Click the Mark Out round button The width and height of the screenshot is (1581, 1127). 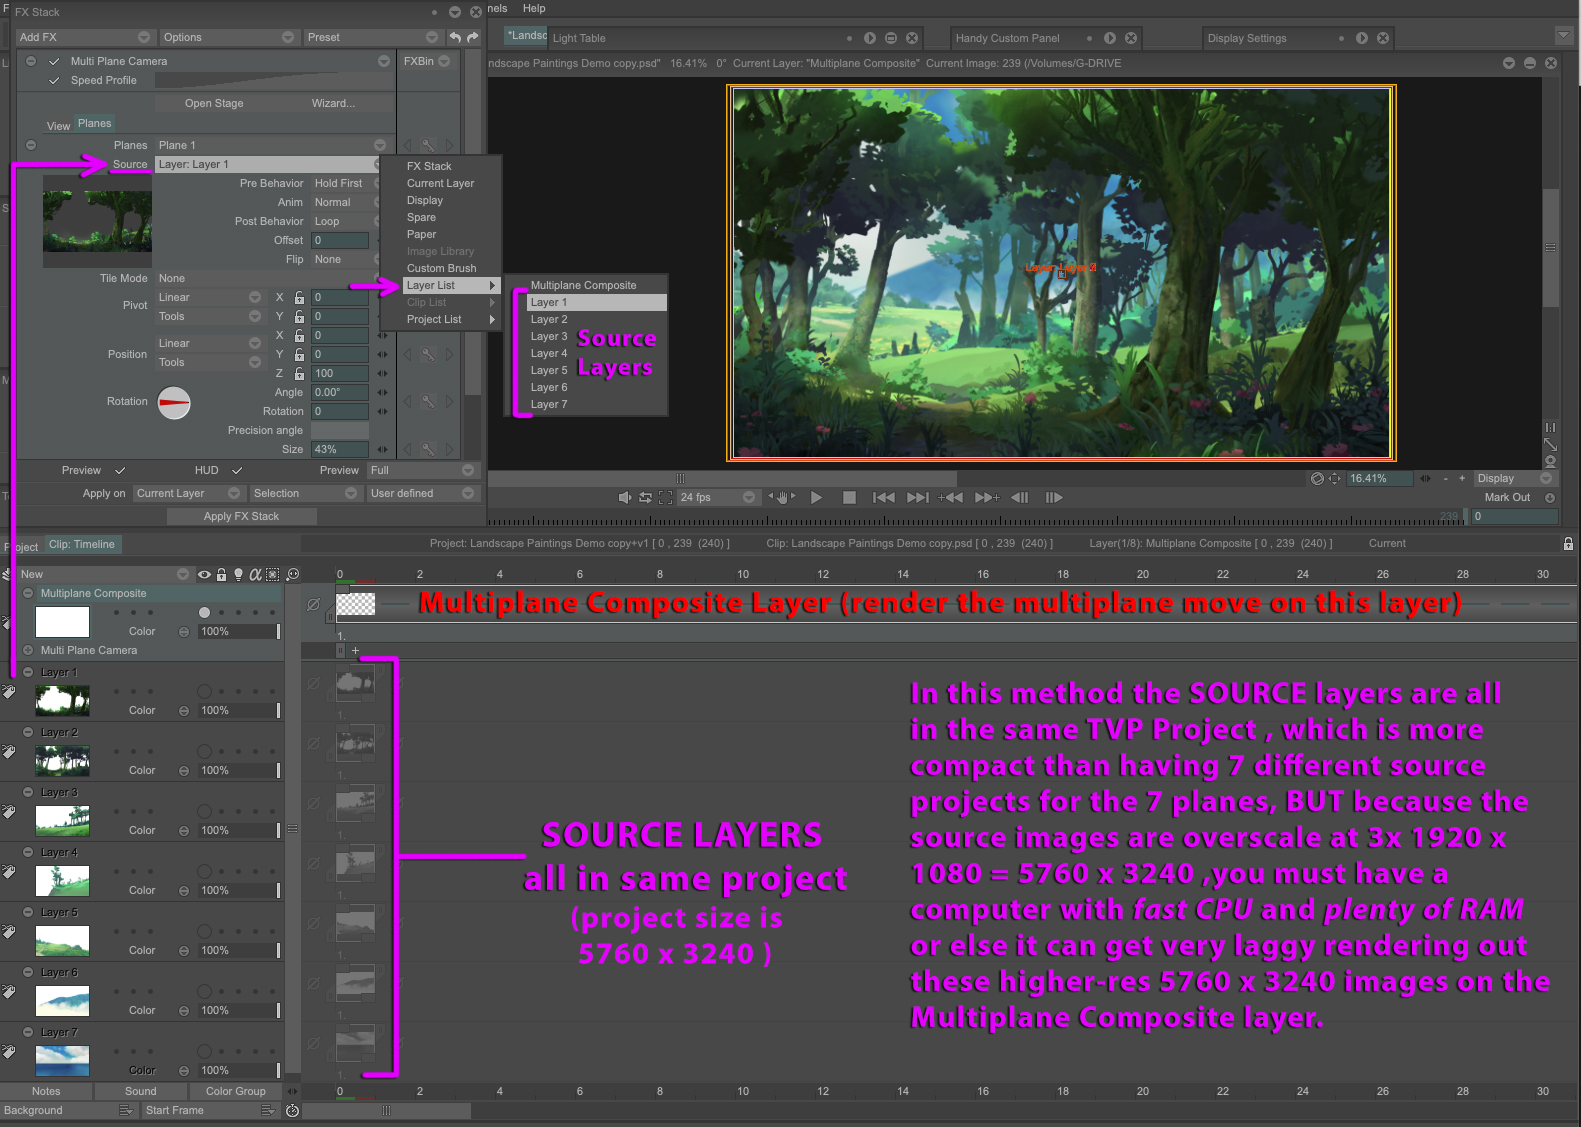1550,497
